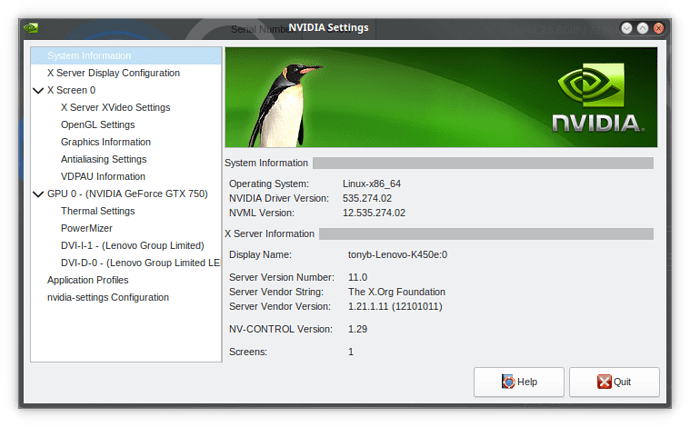
Task: Select System Information in the sidebar
Action: pyautogui.click(x=89, y=56)
